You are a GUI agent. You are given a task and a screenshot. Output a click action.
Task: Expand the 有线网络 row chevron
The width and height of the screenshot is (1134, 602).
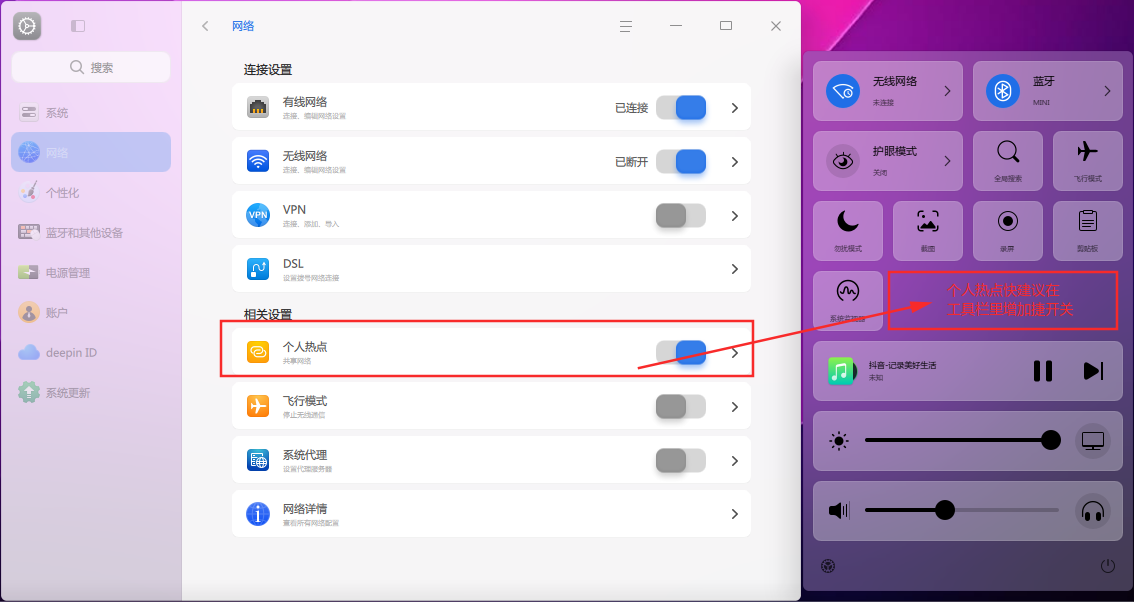735,108
